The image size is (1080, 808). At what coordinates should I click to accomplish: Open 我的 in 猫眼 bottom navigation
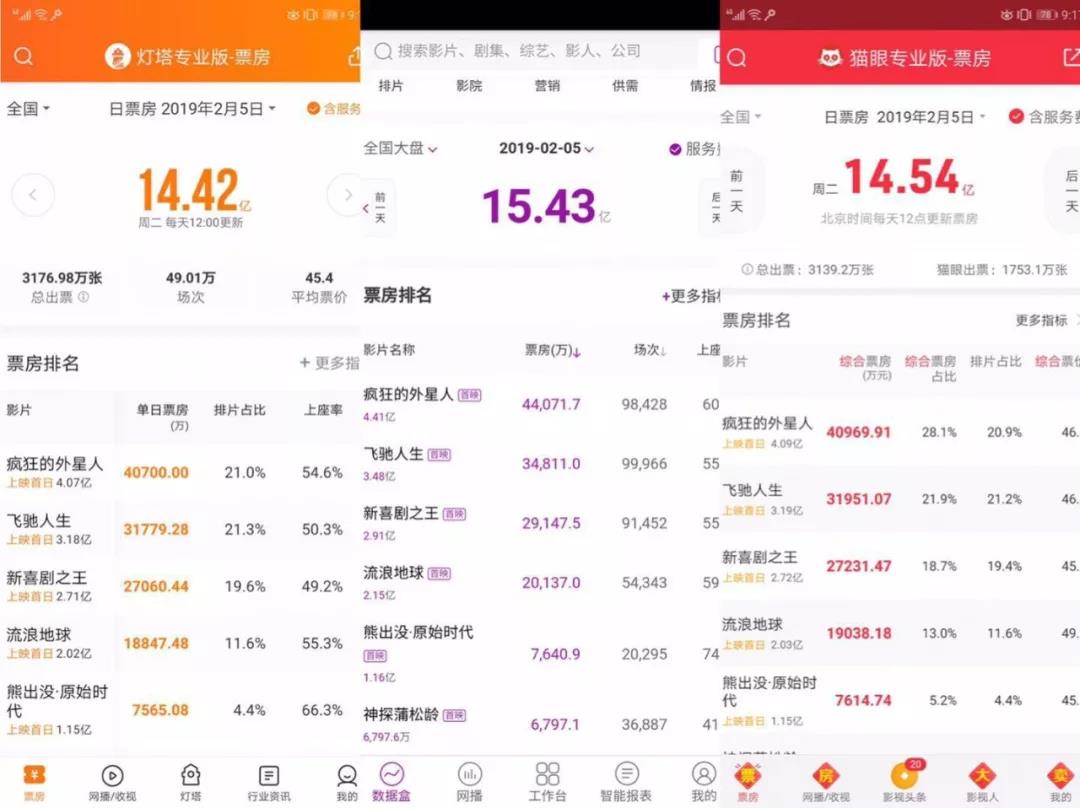point(1061,783)
